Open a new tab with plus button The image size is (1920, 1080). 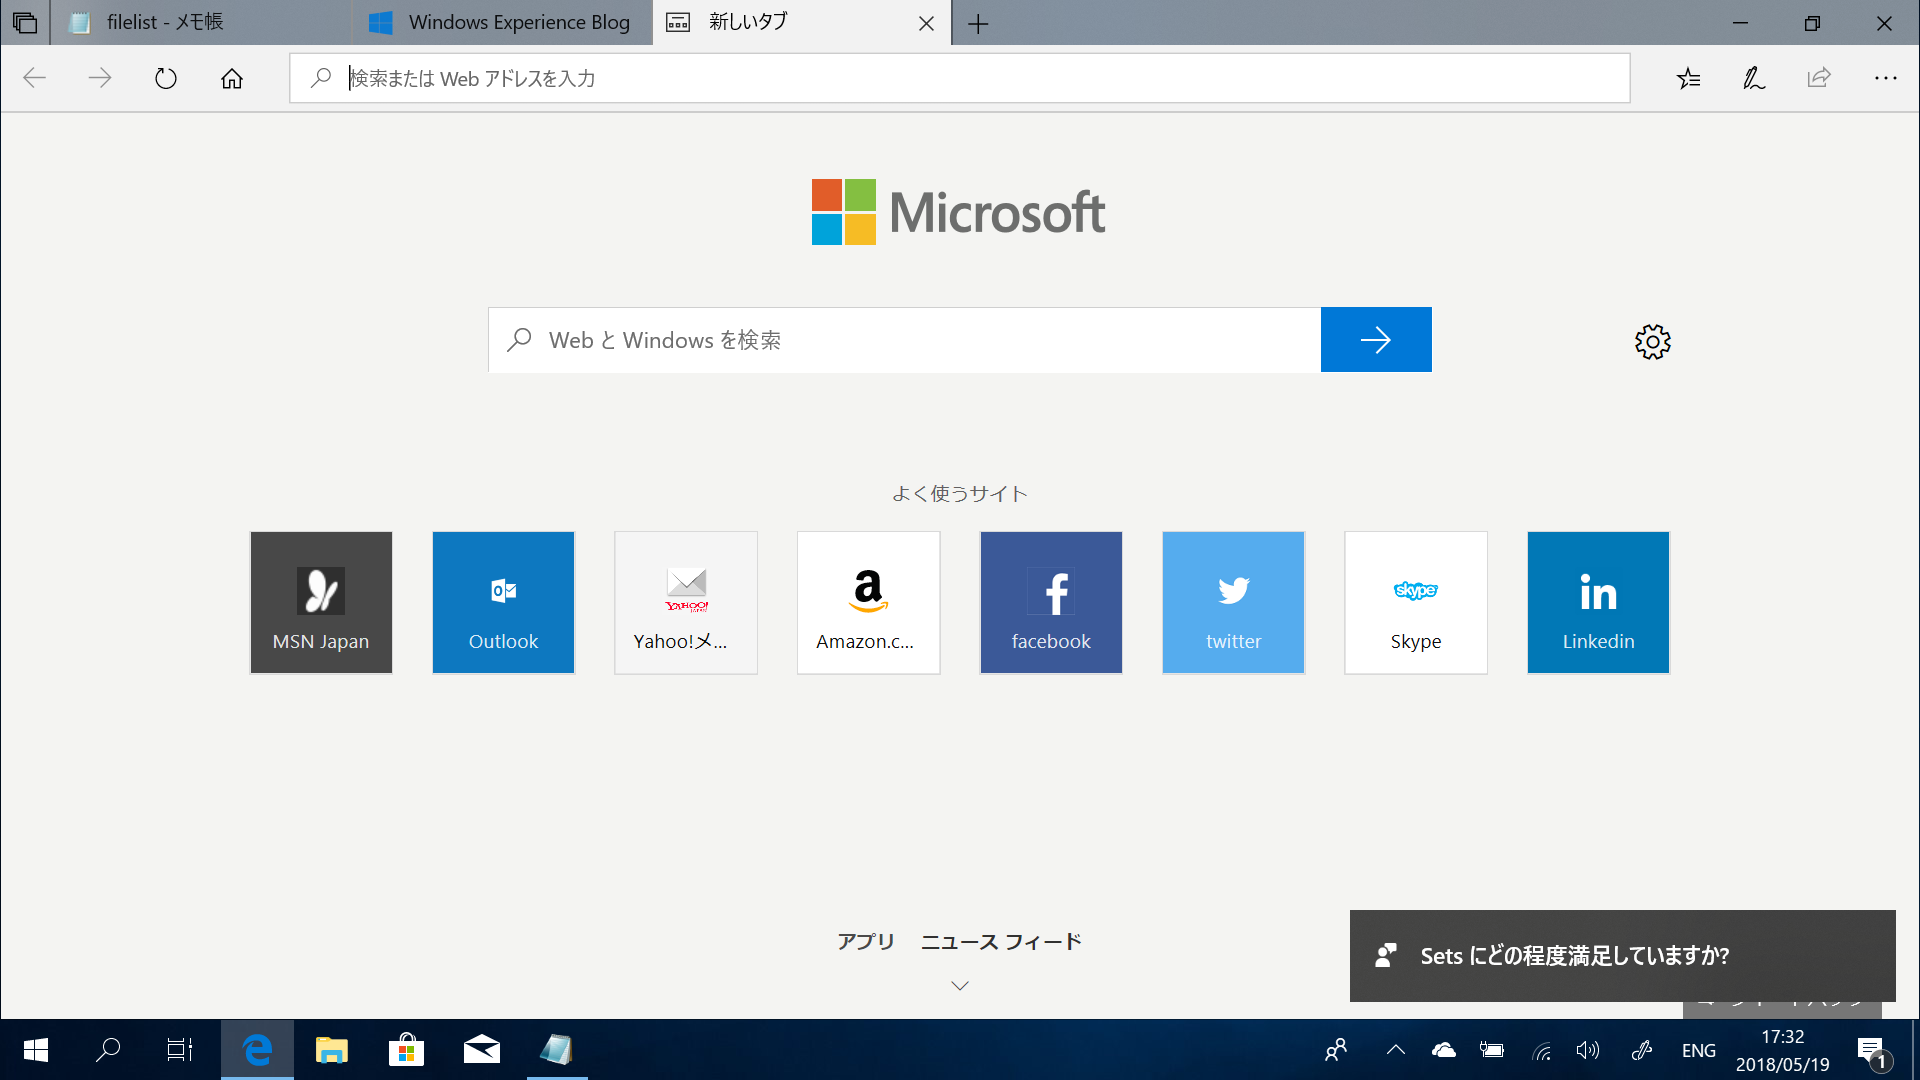click(978, 23)
